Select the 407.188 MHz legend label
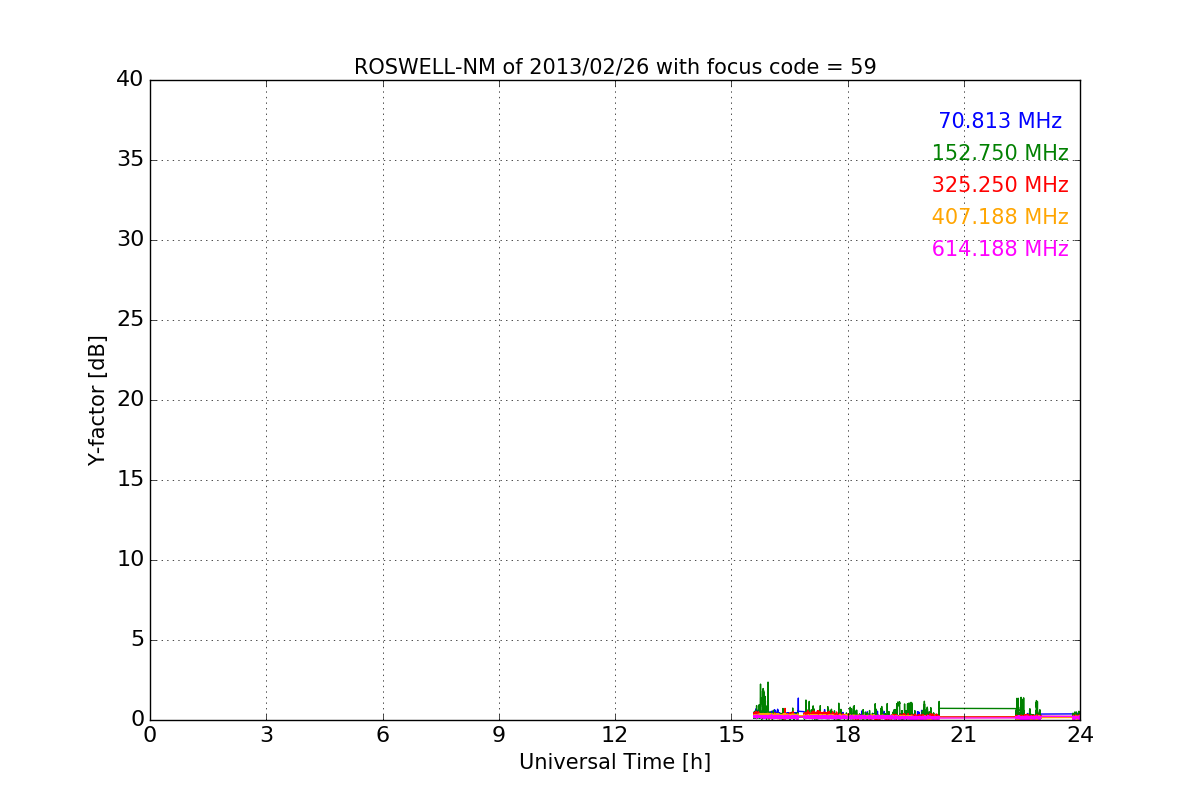 1000,217
